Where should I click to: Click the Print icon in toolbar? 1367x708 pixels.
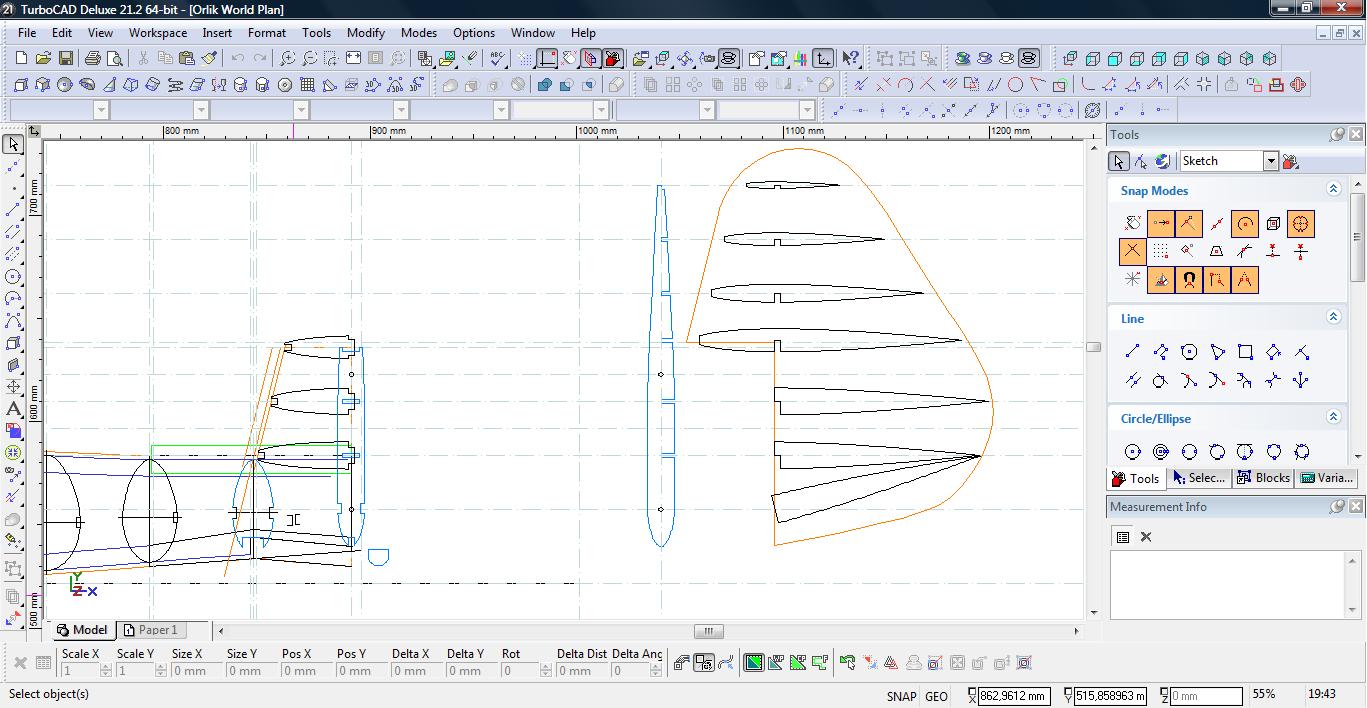pyautogui.click(x=93, y=59)
